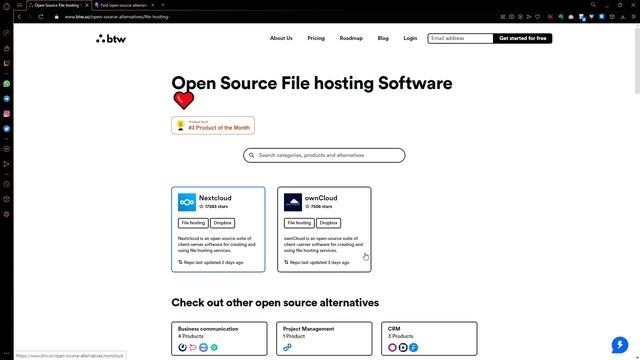
Task: Open the blue chat widget bubble
Action: click(620, 345)
